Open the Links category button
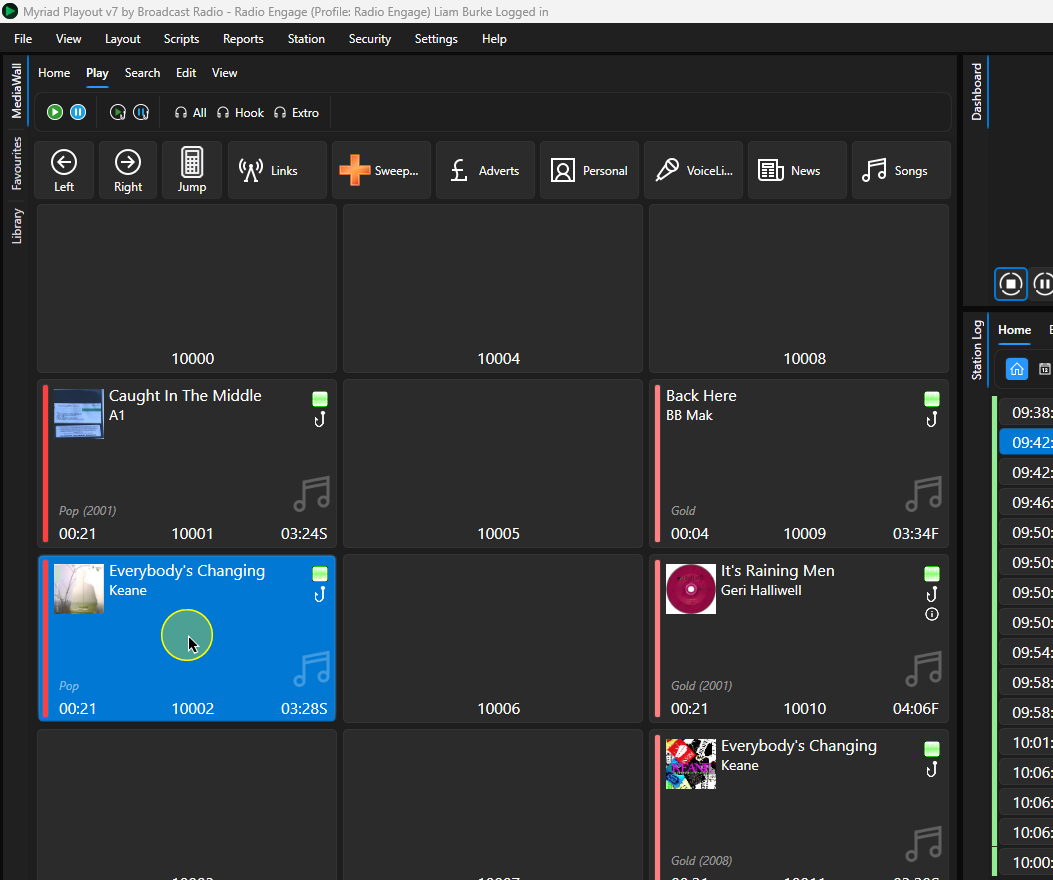This screenshot has width=1053, height=880. (x=277, y=170)
